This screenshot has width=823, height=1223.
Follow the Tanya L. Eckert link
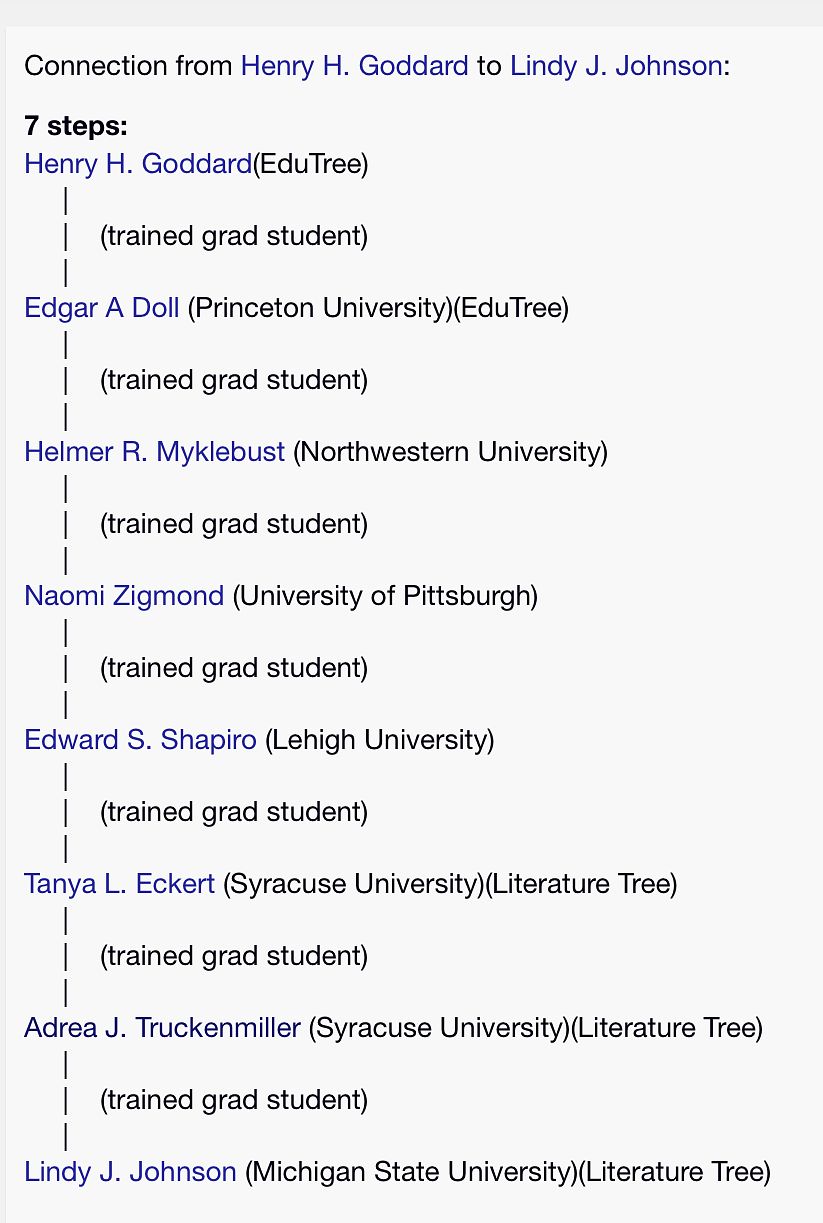120,884
